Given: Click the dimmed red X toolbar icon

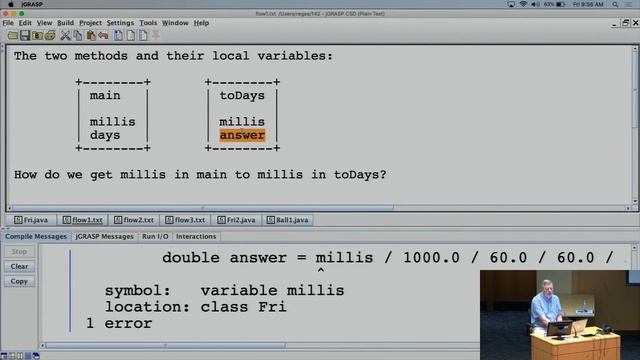Looking at the screenshot, I should pyautogui.click(x=156, y=35).
